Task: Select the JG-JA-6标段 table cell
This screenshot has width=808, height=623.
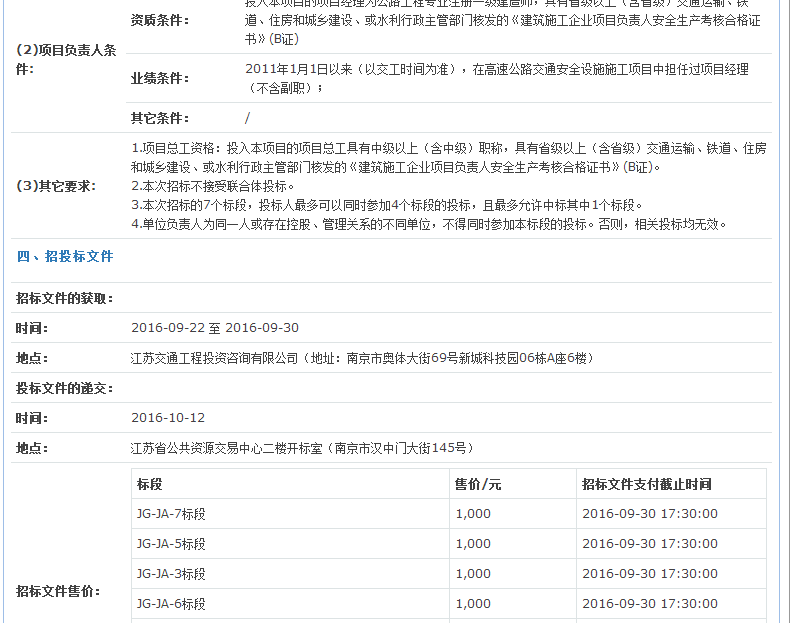Action: tap(171, 604)
